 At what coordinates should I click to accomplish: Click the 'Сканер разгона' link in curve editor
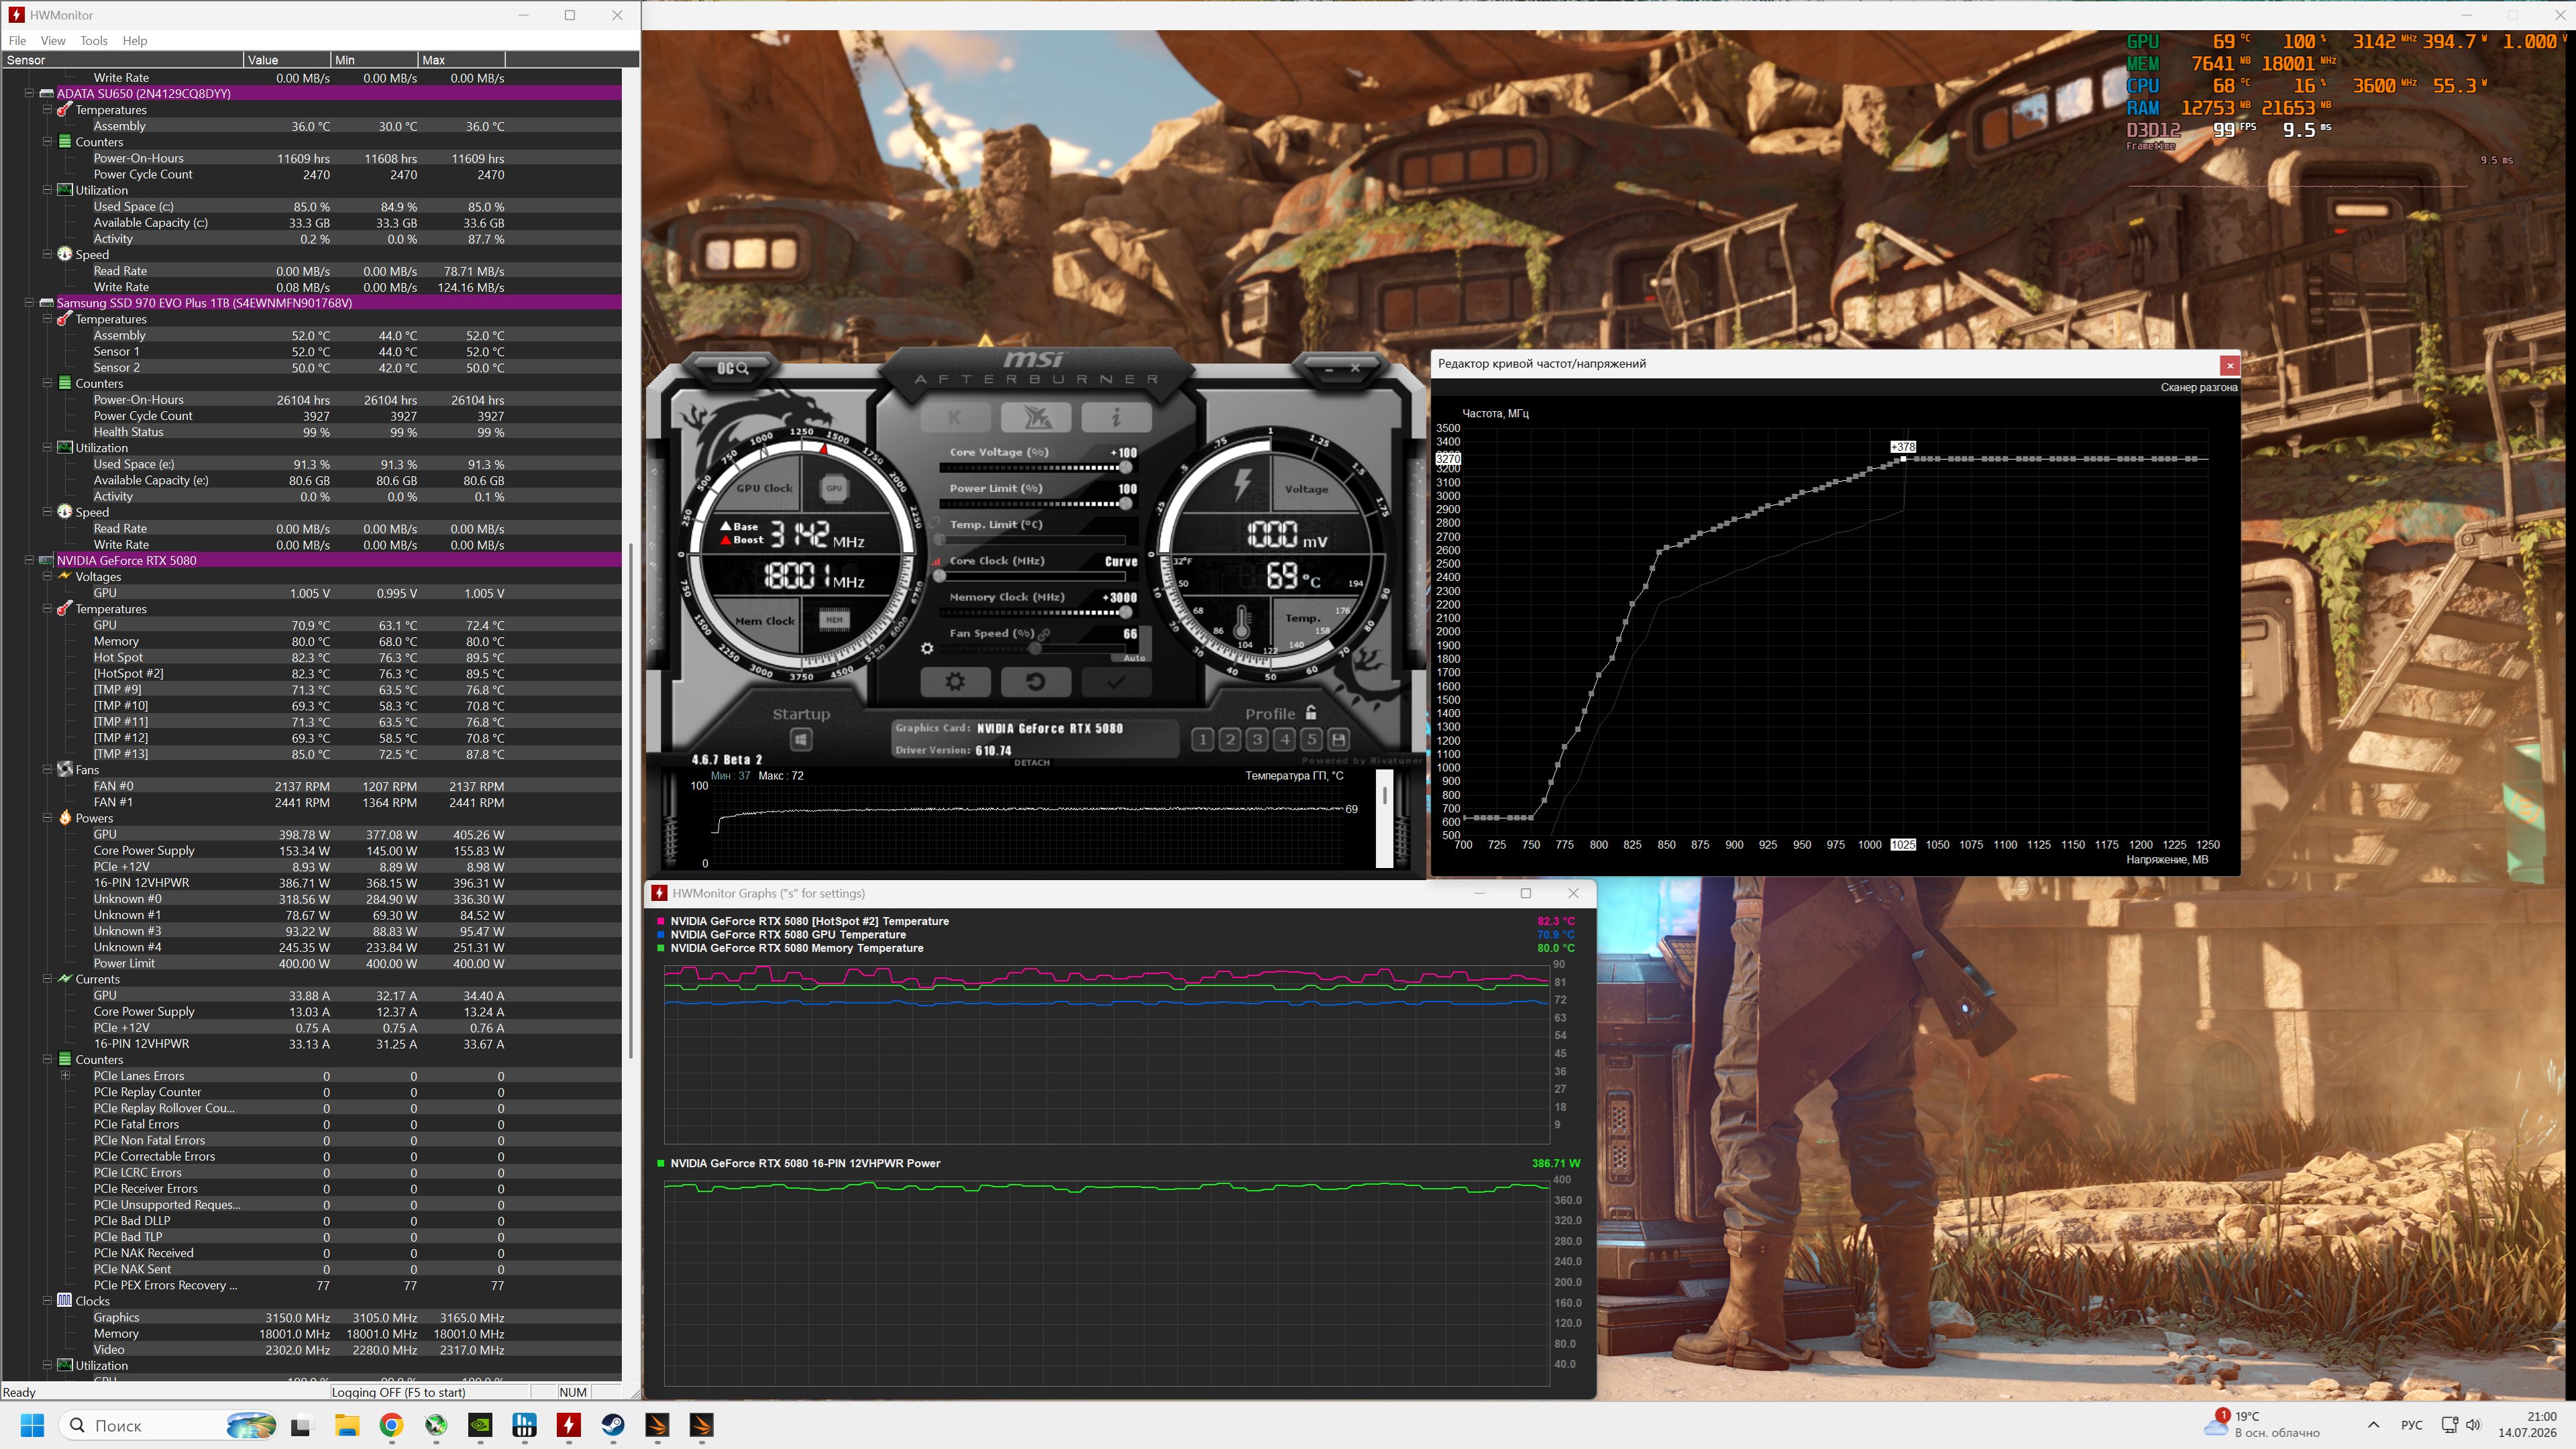point(2198,387)
